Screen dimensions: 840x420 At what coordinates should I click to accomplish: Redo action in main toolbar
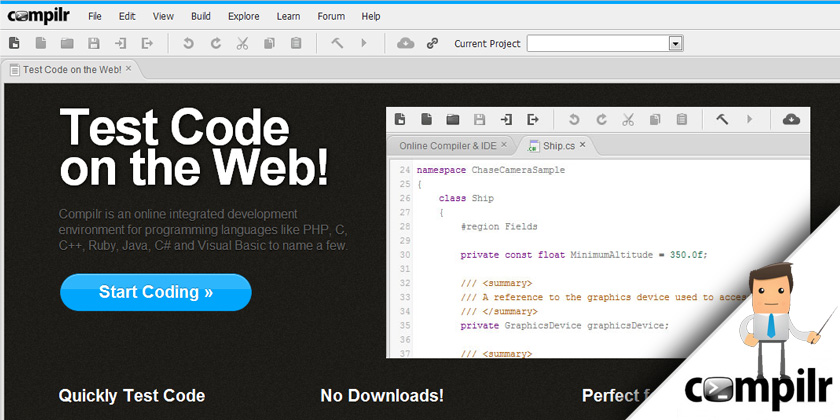(215, 43)
